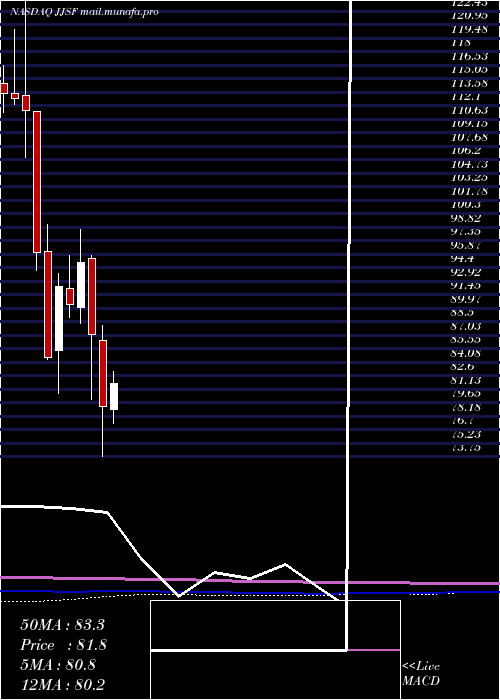Click the rightmost white candlestick

pyautogui.click(x=114, y=396)
